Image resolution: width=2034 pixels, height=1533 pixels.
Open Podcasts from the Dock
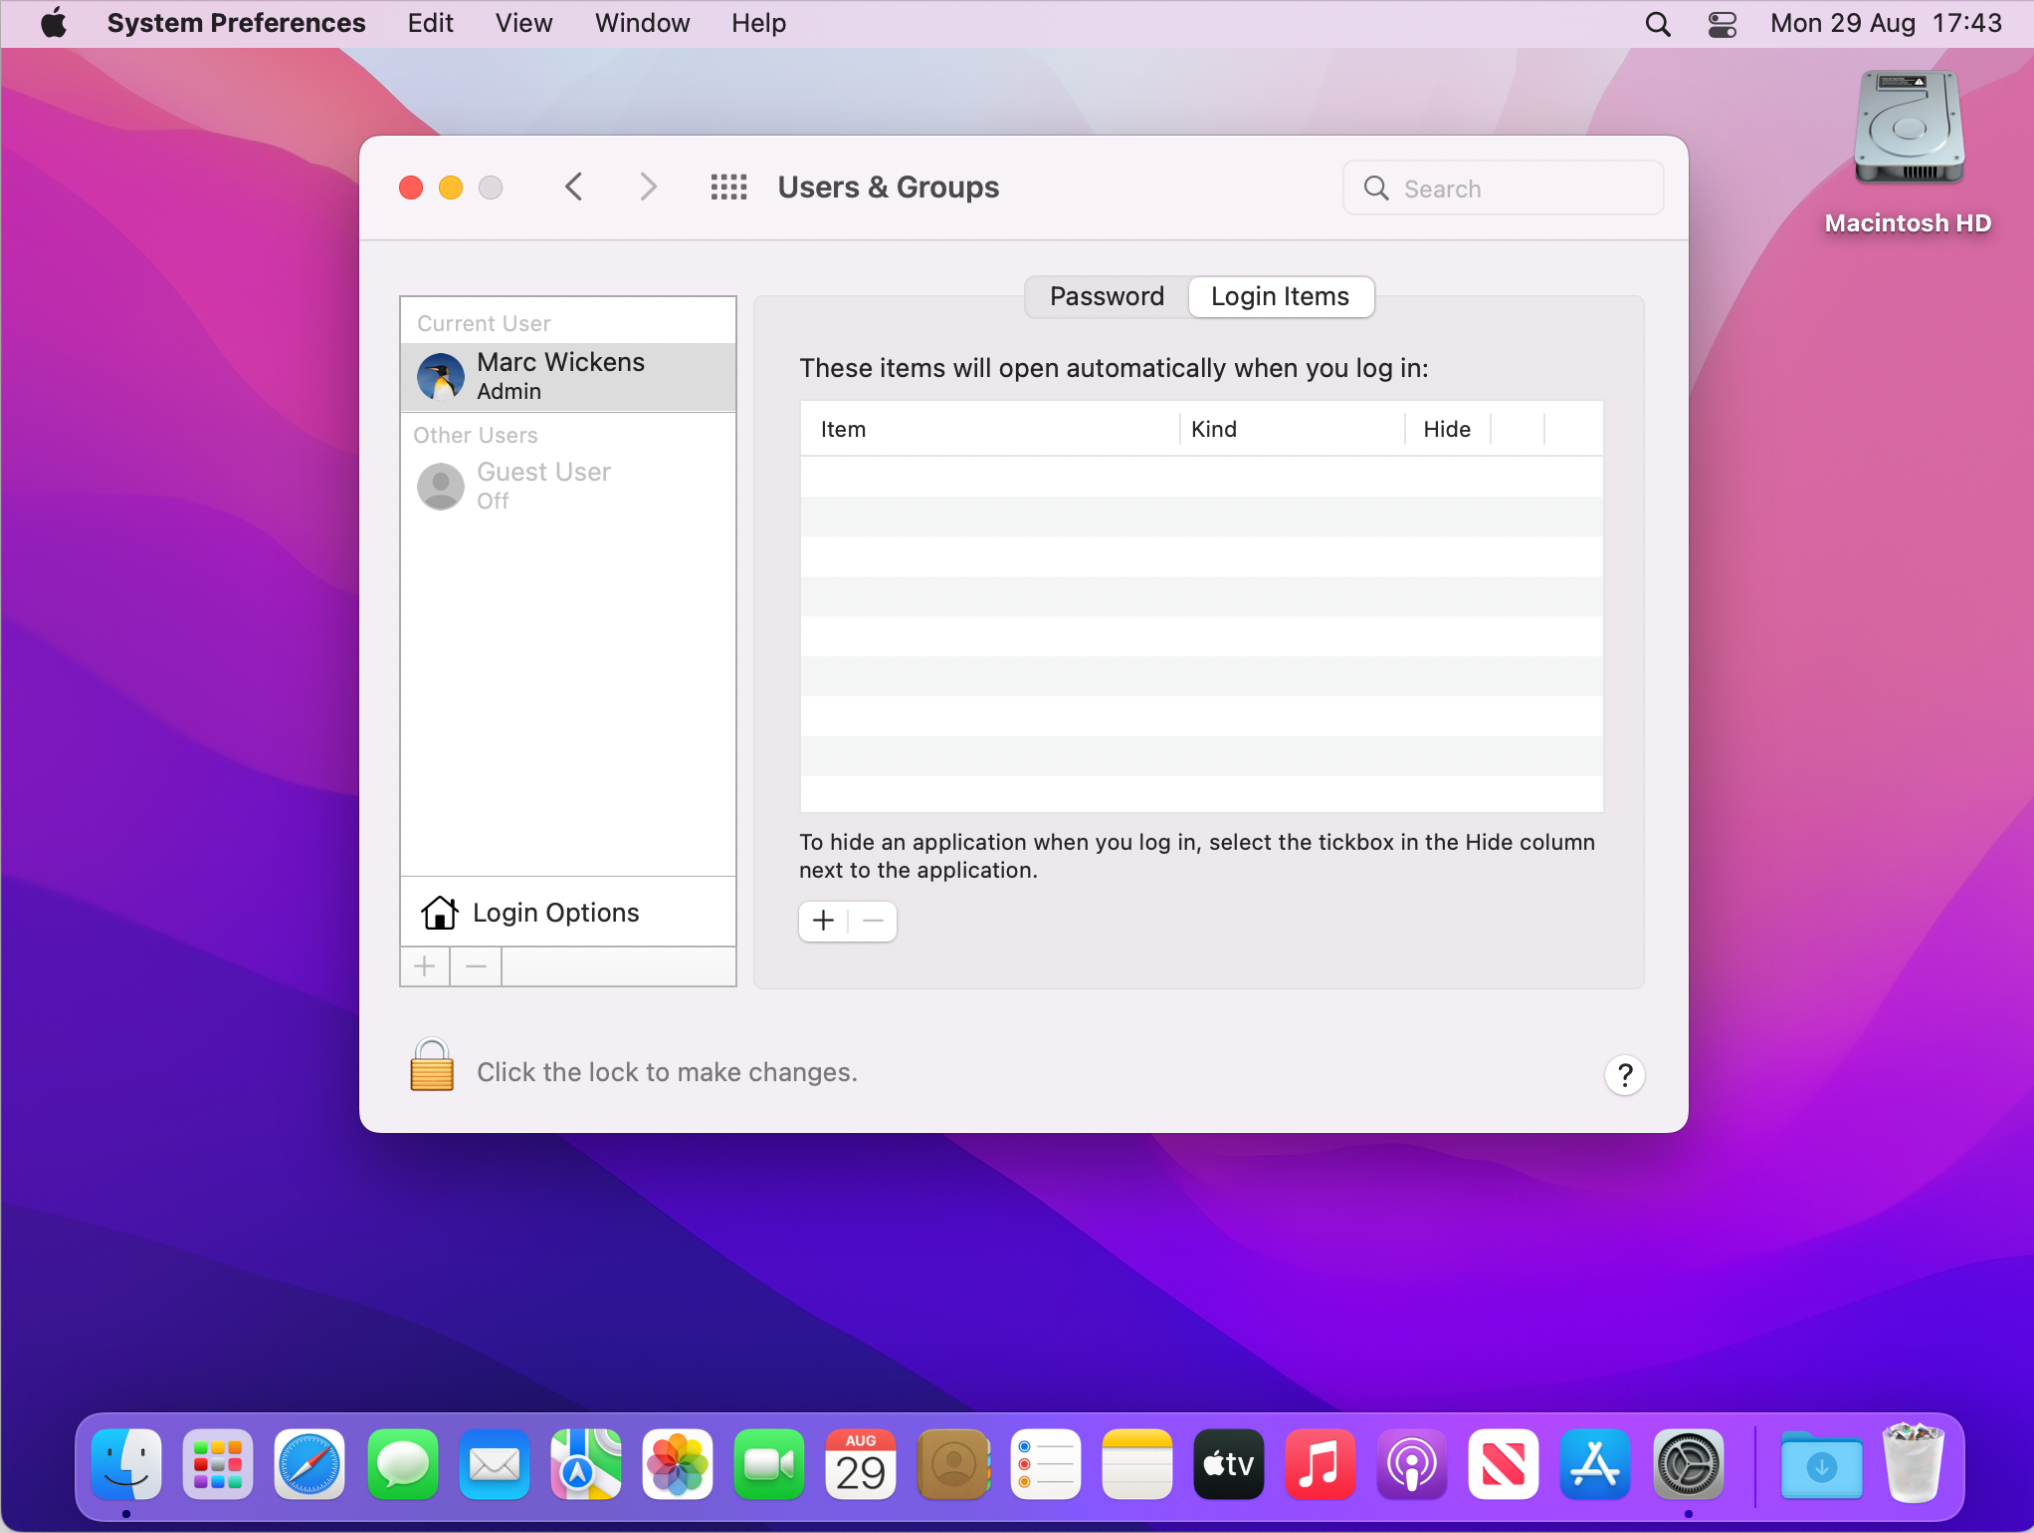click(1412, 1465)
